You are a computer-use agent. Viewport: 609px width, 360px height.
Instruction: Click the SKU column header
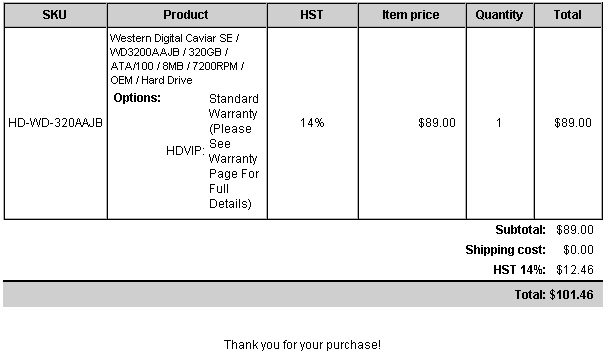click(x=55, y=15)
